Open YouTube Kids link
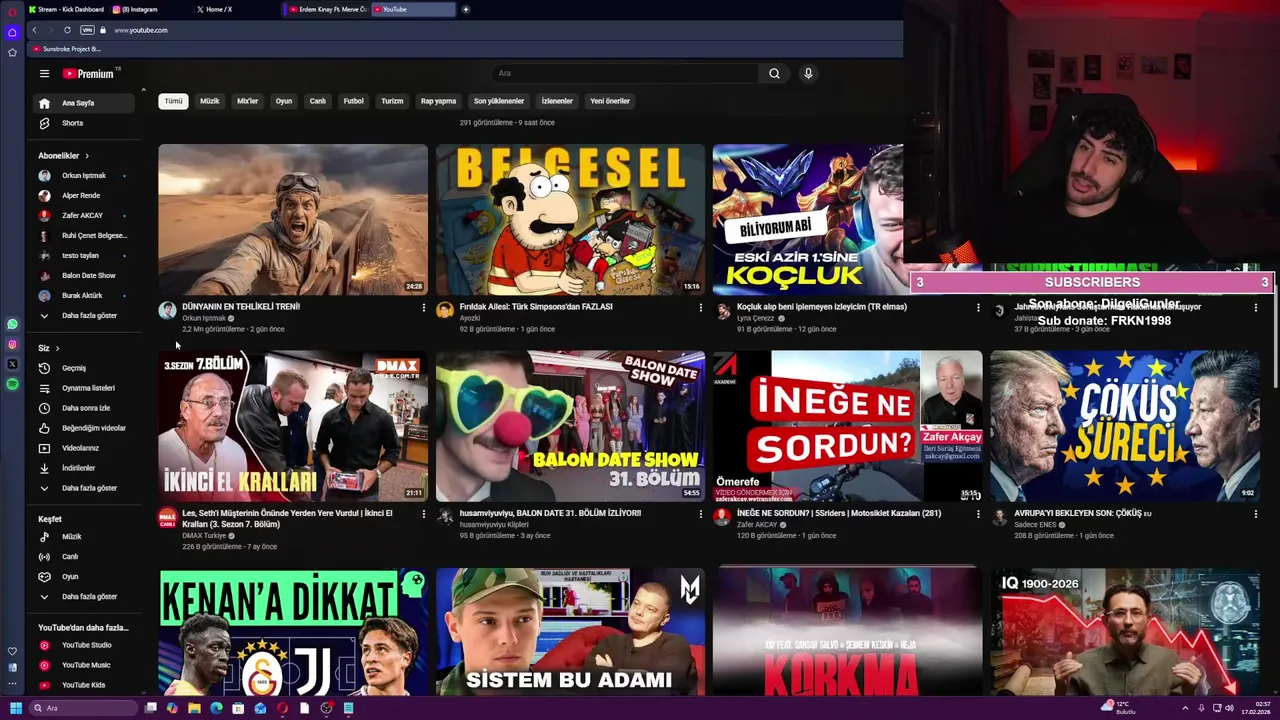This screenshot has width=1280, height=720. pos(84,685)
